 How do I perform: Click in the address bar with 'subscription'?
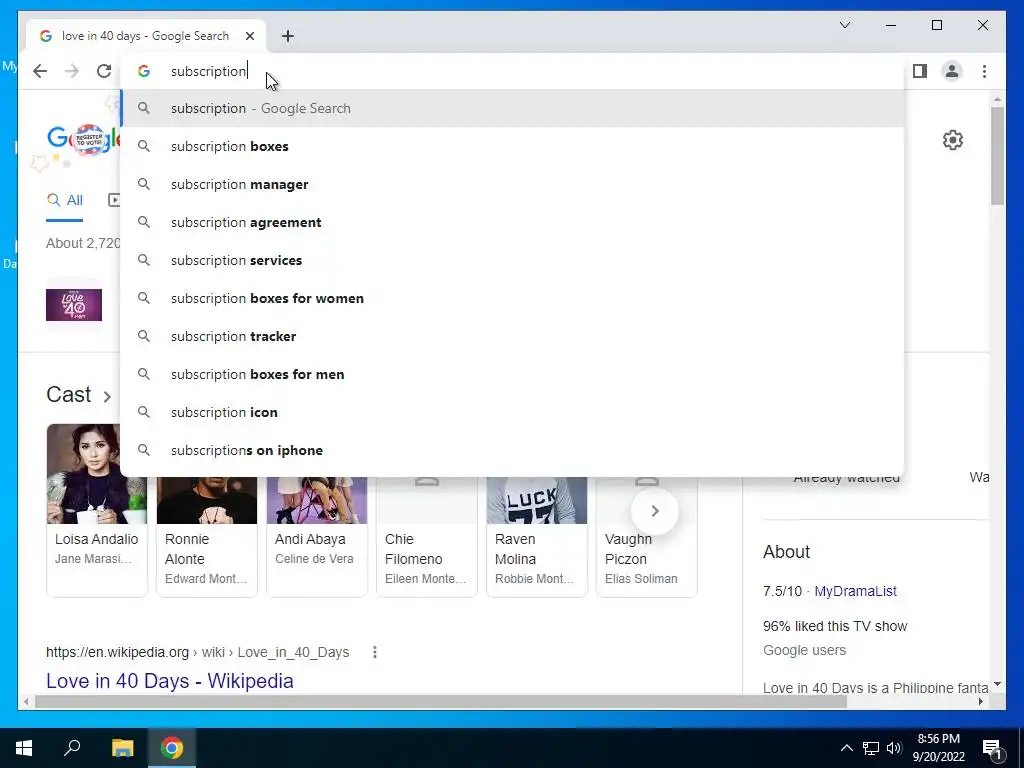point(513,71)
